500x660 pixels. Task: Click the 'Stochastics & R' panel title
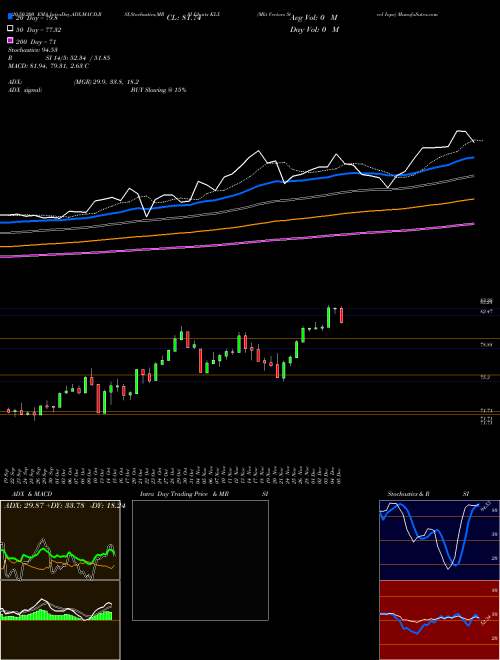pyautogui.click(x=409, y=494)
